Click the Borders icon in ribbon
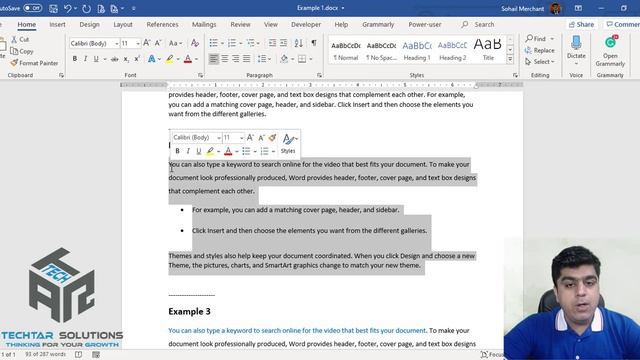Screen dimensions: 640x360 302,59
